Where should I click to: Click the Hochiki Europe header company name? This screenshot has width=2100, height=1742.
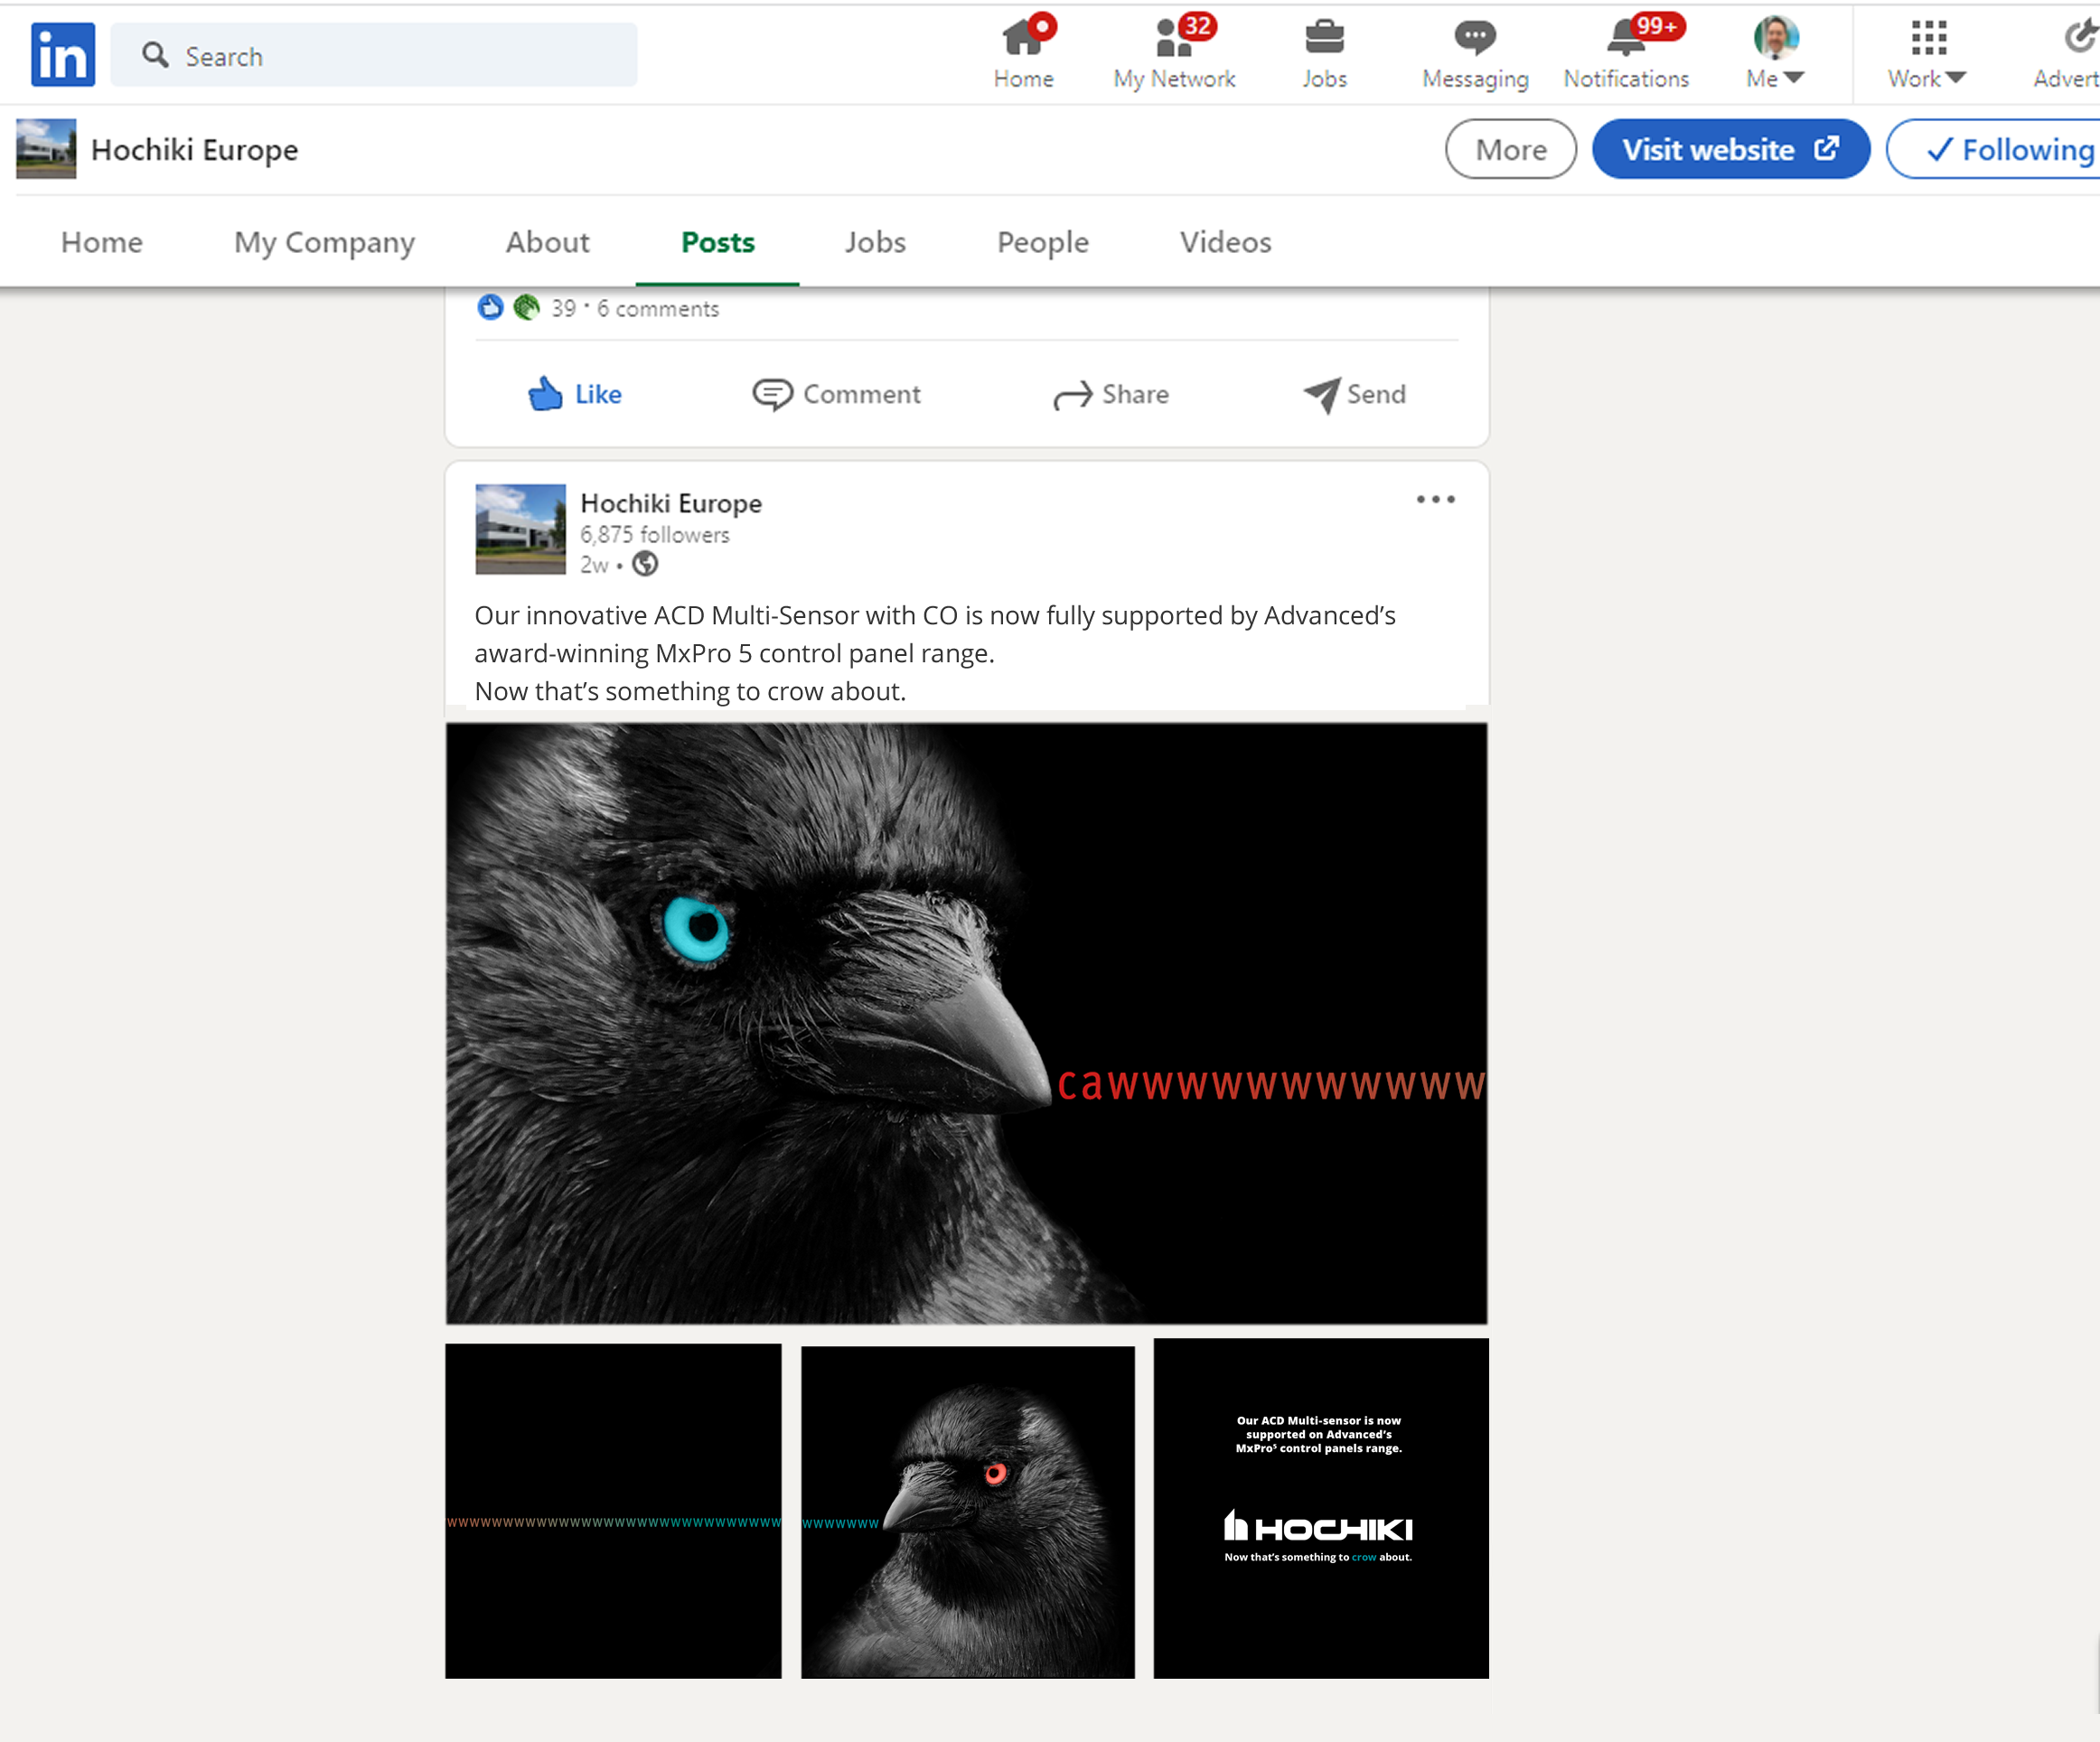pyautogui.click(x=194, y=150)
